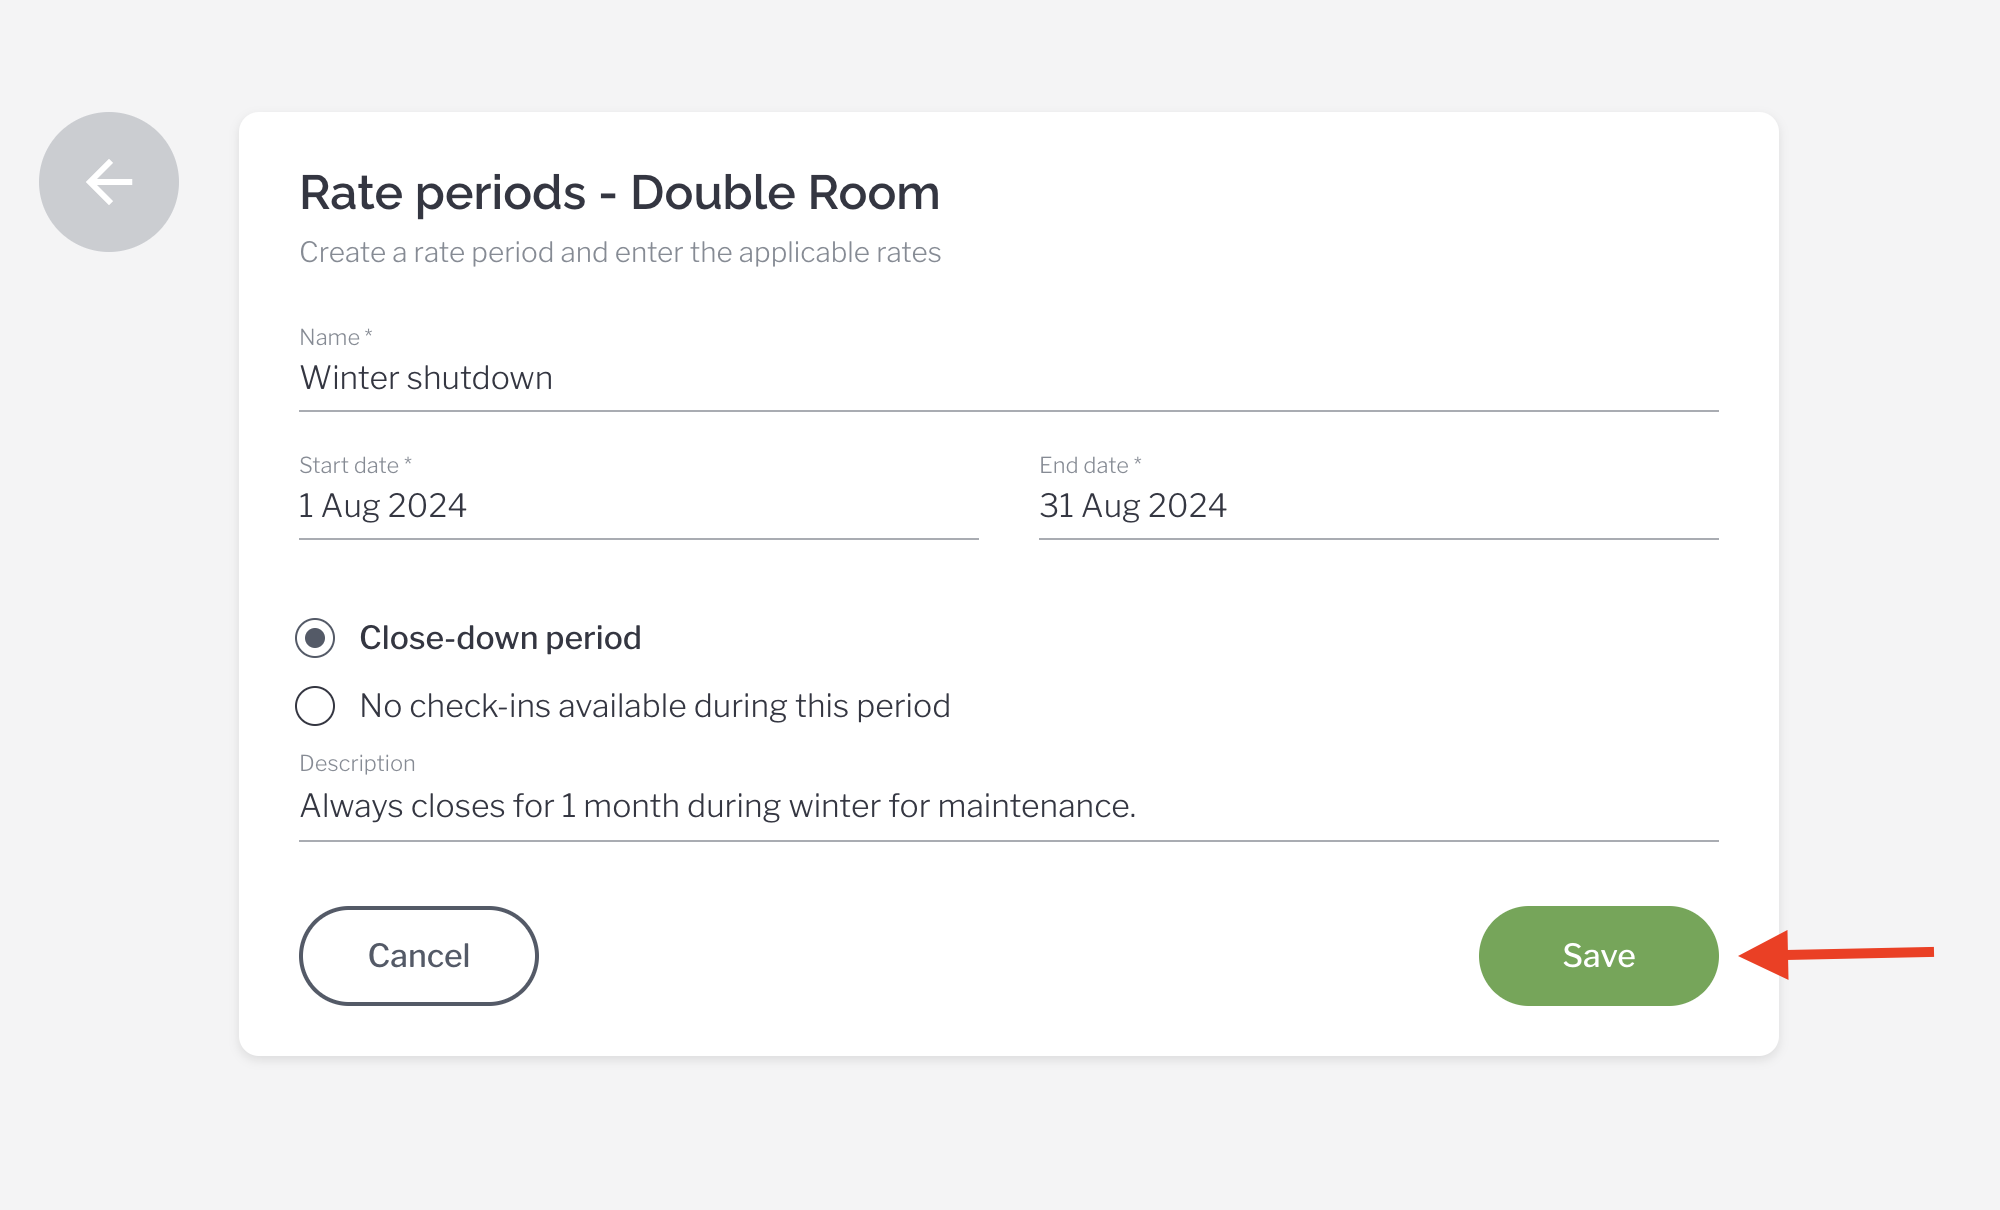Click the '1 Aug 2024' date value
This screenshot has width=2000, height=1210.
pyautogui.click(x=383, y=506)
